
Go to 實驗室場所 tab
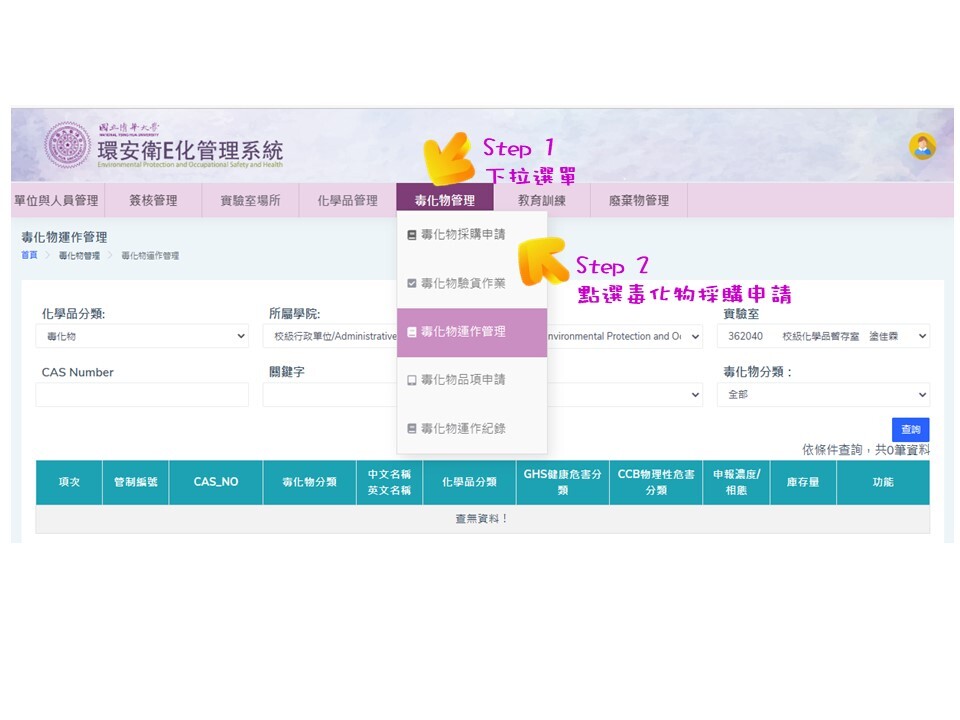click(250, 200)
